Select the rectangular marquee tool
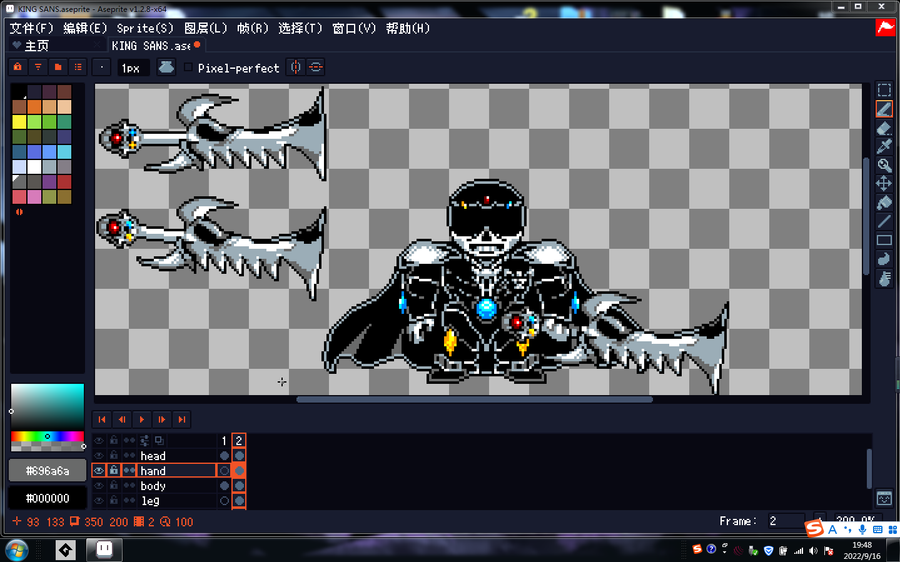900x562 pixels. click(884, 90)
